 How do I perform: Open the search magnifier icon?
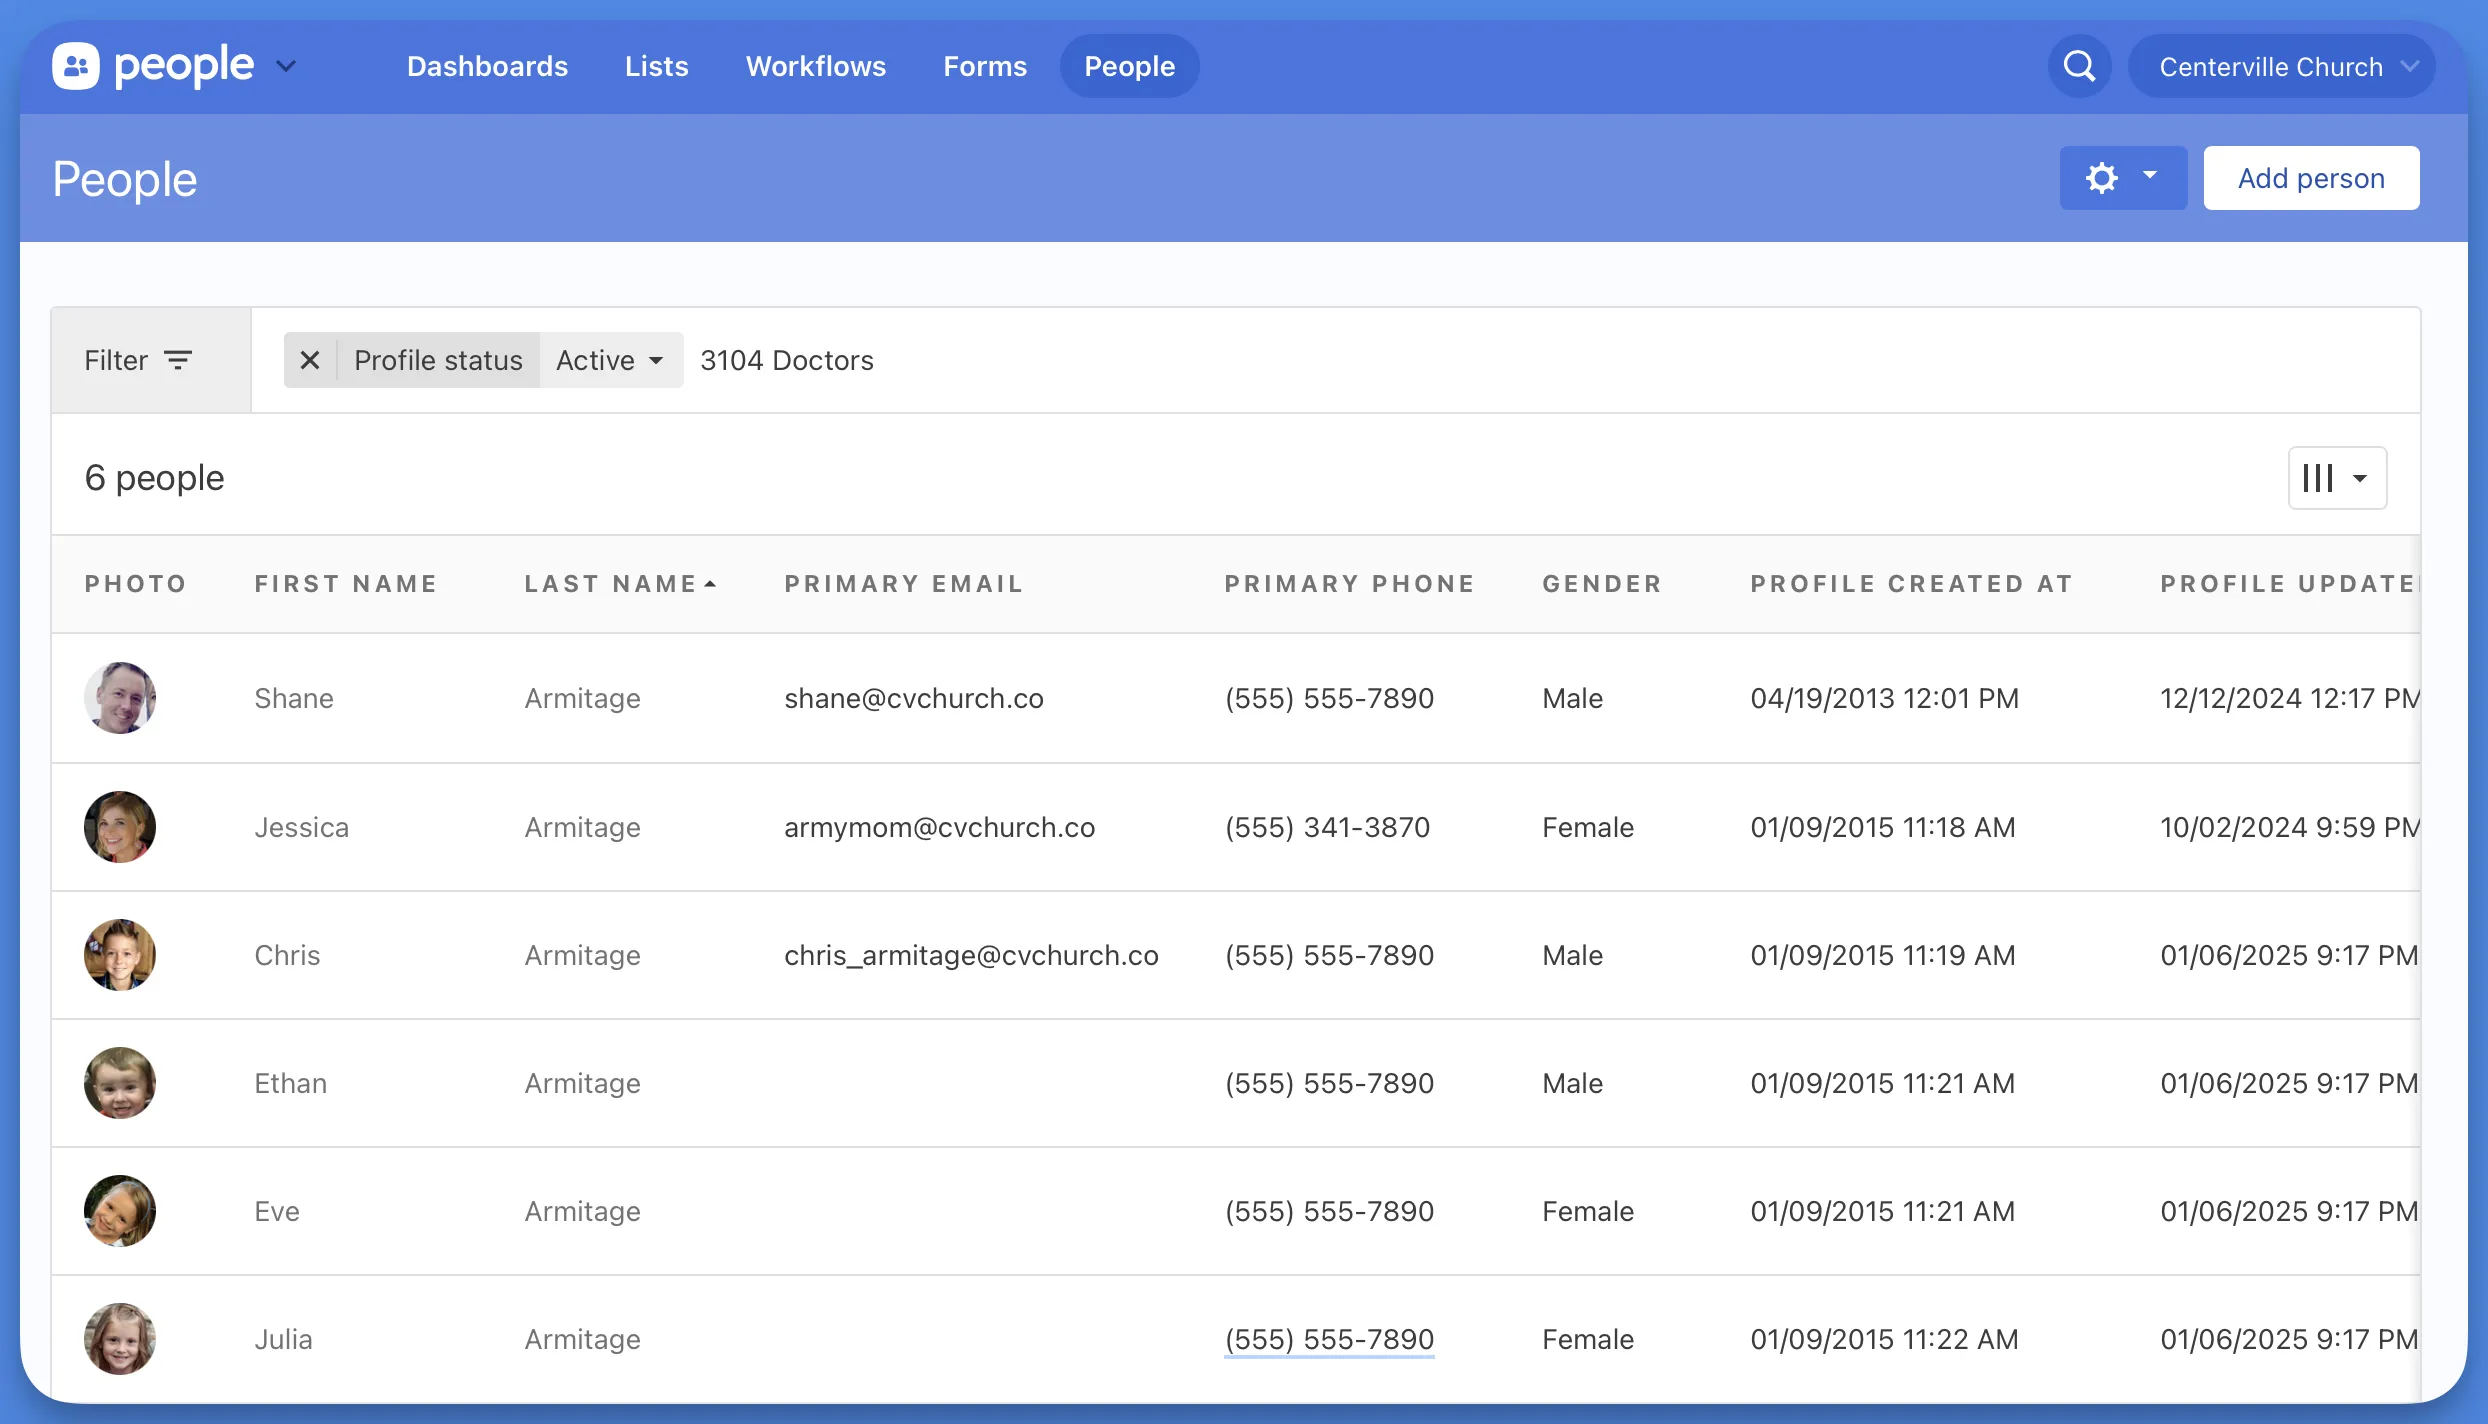[2079, 66]
